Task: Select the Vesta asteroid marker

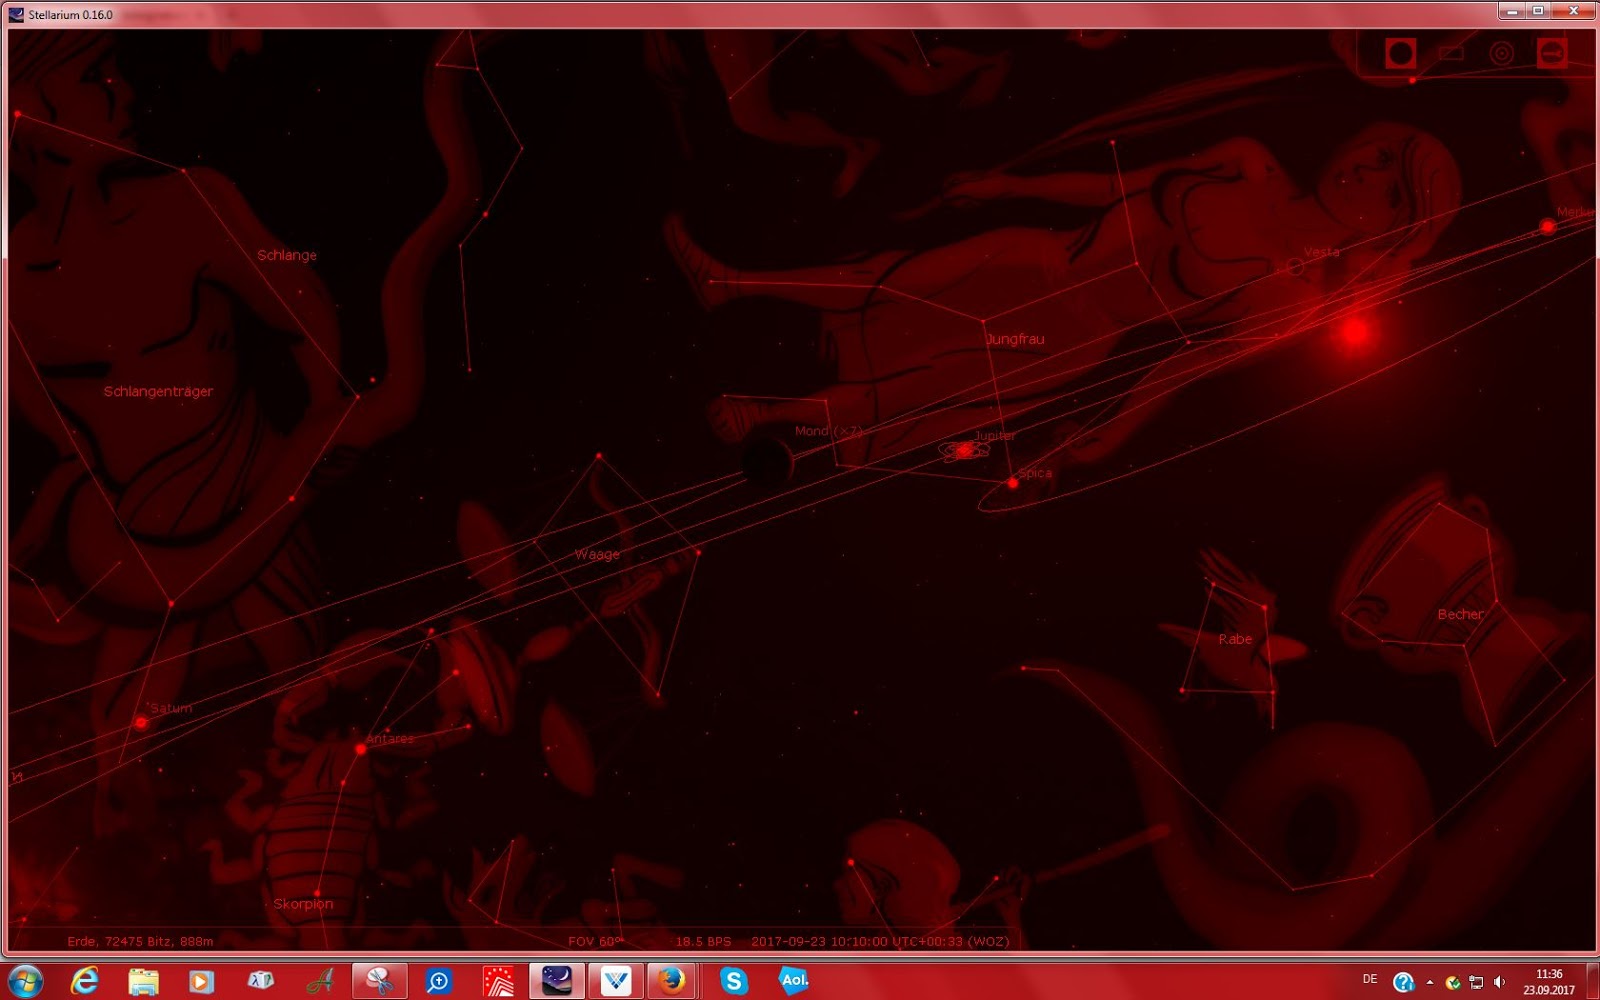Action: click(1295, 267)
